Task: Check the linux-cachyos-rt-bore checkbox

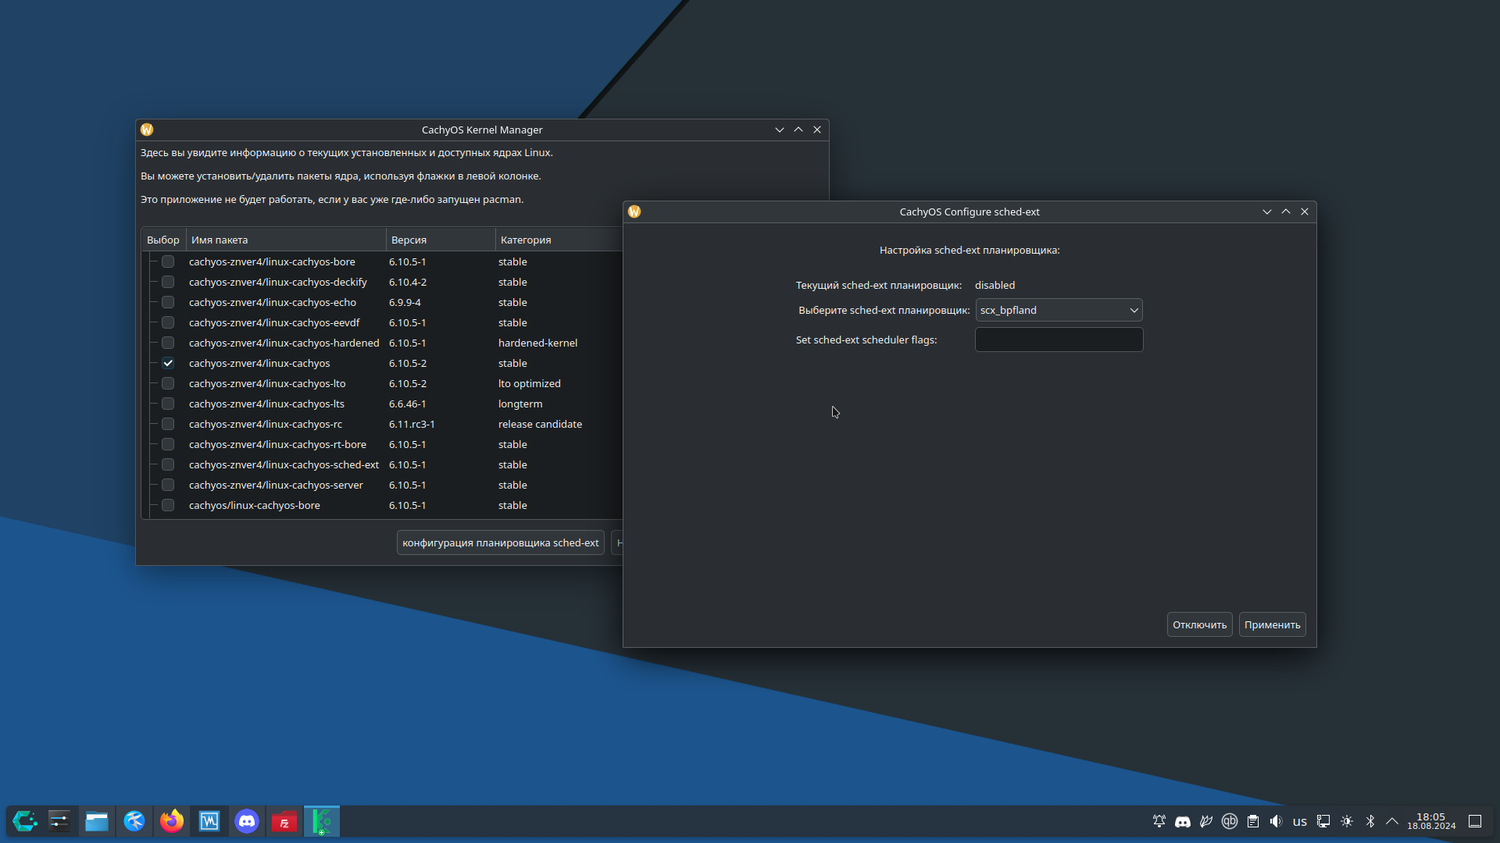Action: click(168, 445)
